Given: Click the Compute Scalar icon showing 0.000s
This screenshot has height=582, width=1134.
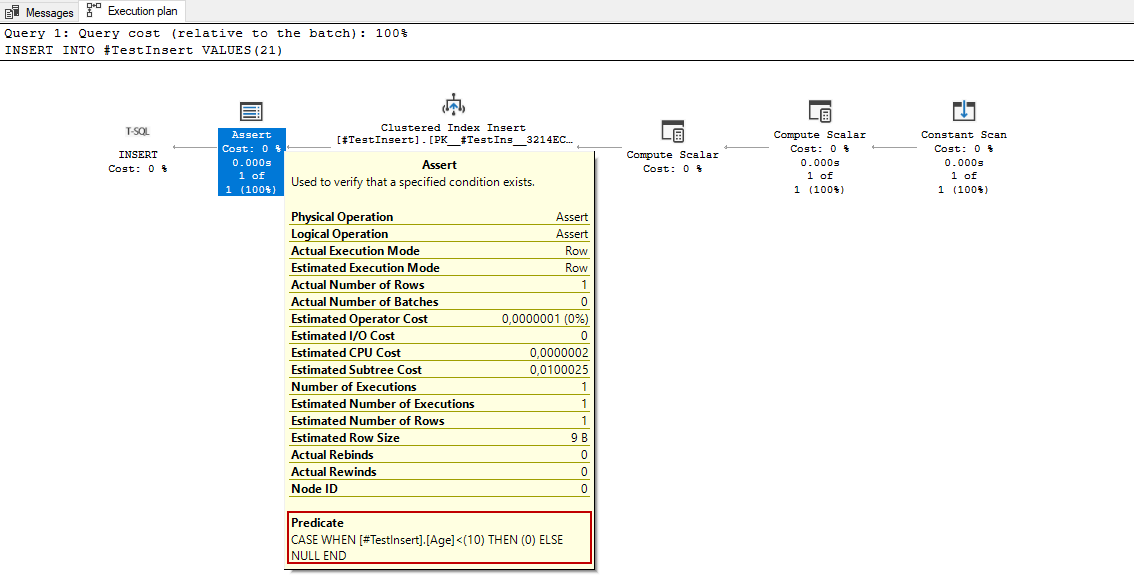Looking at the screenshot, I should click(x=819, y=111).
